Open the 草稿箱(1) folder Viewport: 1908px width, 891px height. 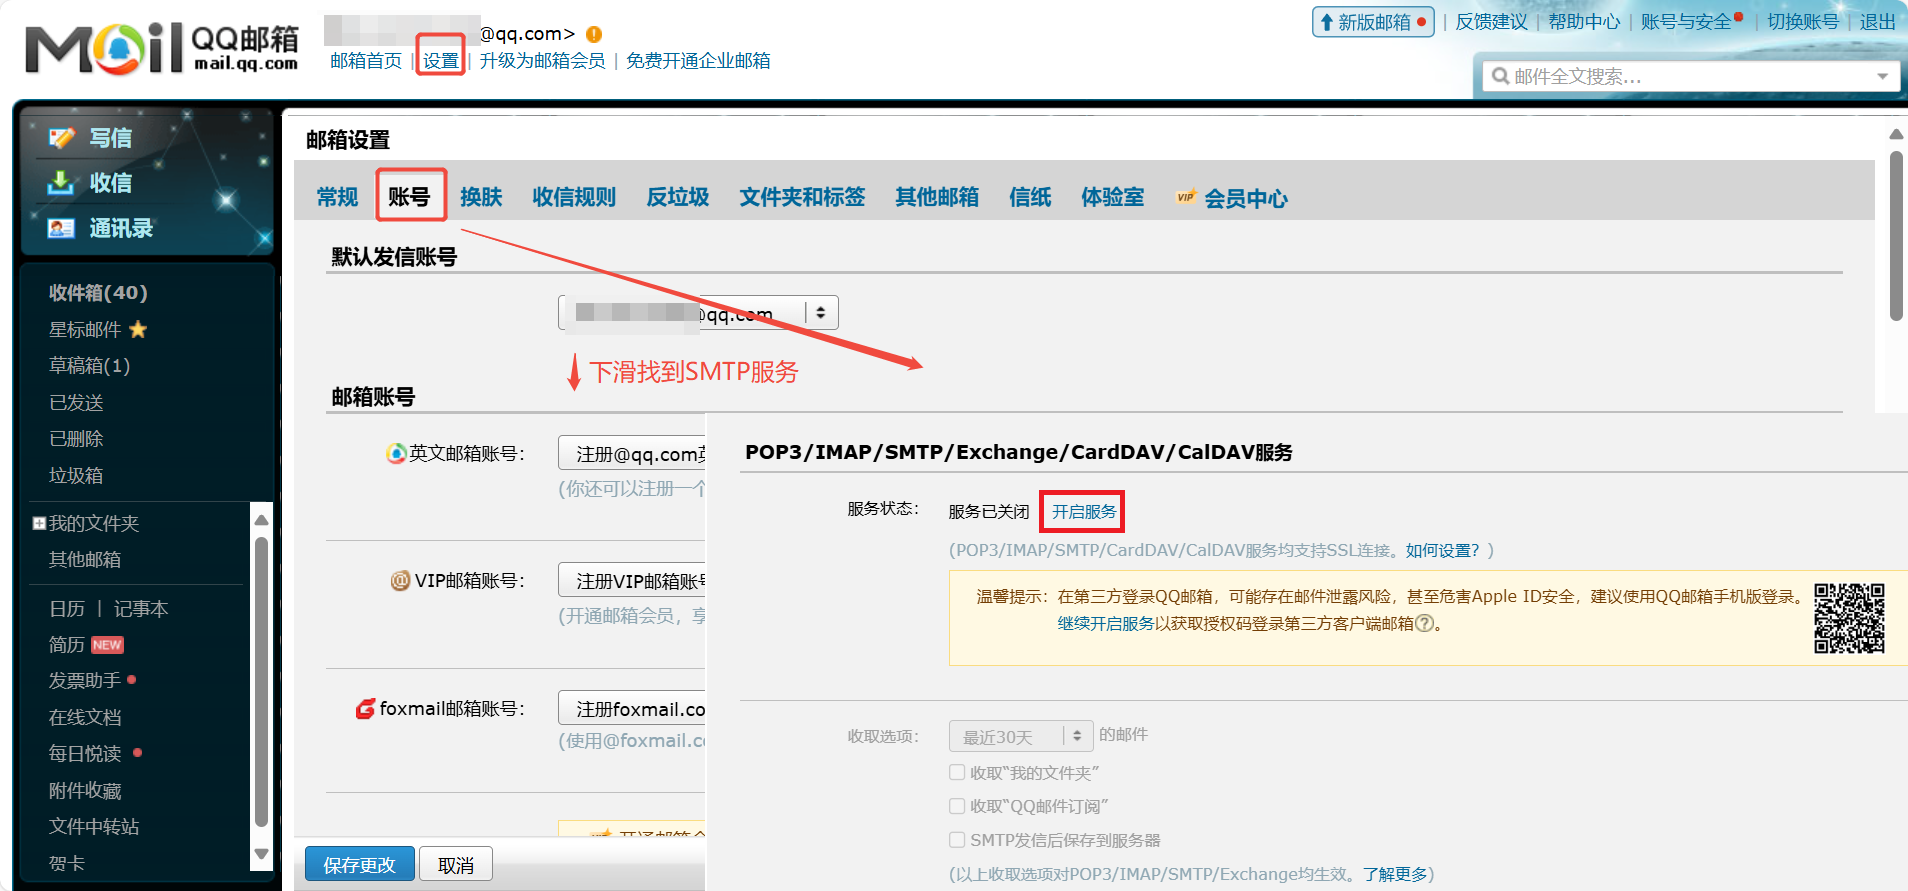90,366
